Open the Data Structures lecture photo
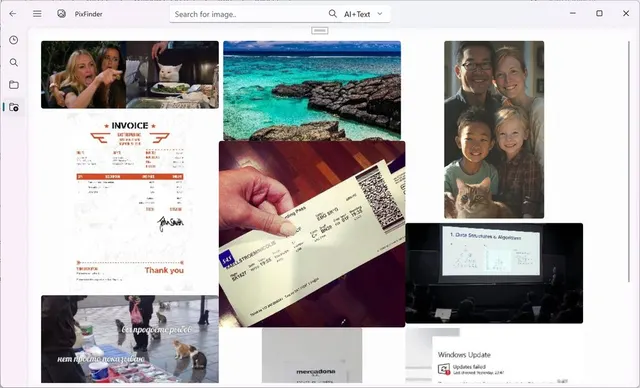The width and height of the screenshot is (640, 388). (494, 273)
